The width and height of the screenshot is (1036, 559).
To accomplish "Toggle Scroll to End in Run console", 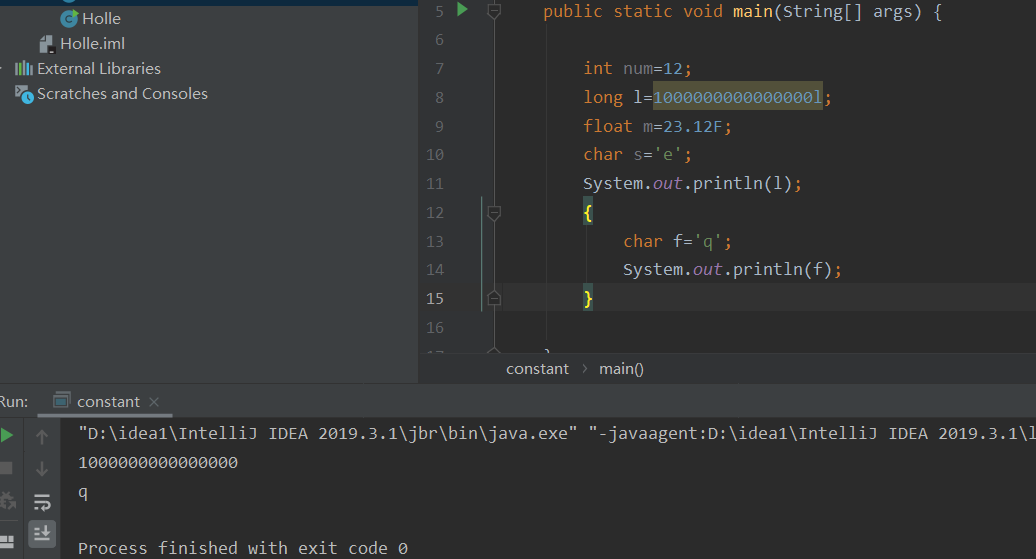I will pos(42,533).
